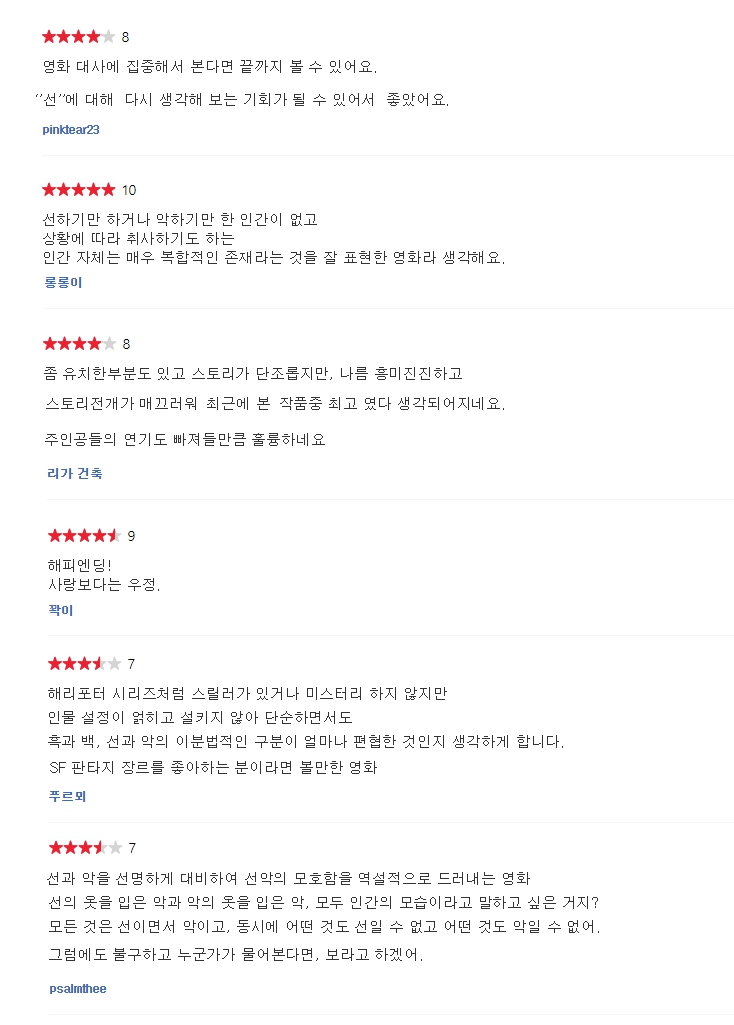The image size is (734, 1025).
Task: Click the line starting SF 판타지 장르를
Action: [x=213, y=767]
